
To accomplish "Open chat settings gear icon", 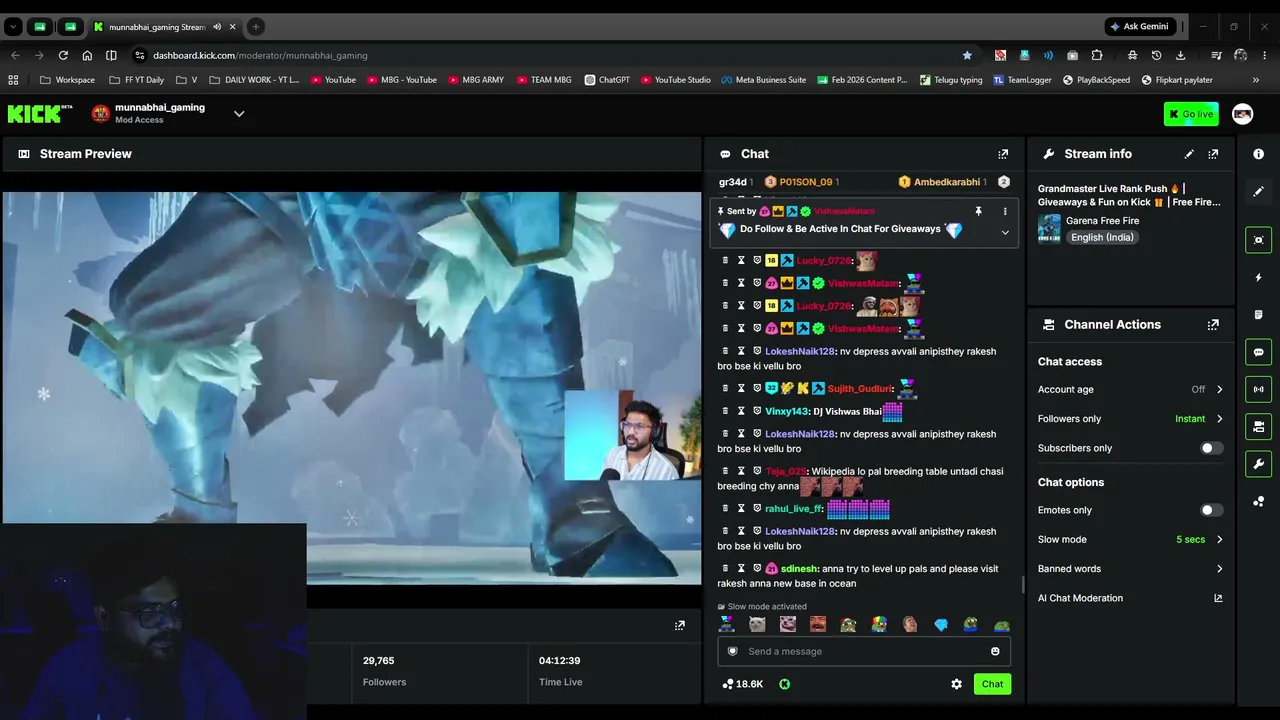I will (956, 684).
